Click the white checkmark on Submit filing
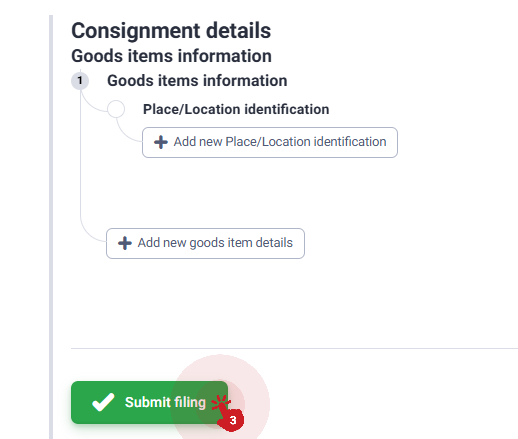The height and width of the screenshot is (439, 518). tap(103, 402)
